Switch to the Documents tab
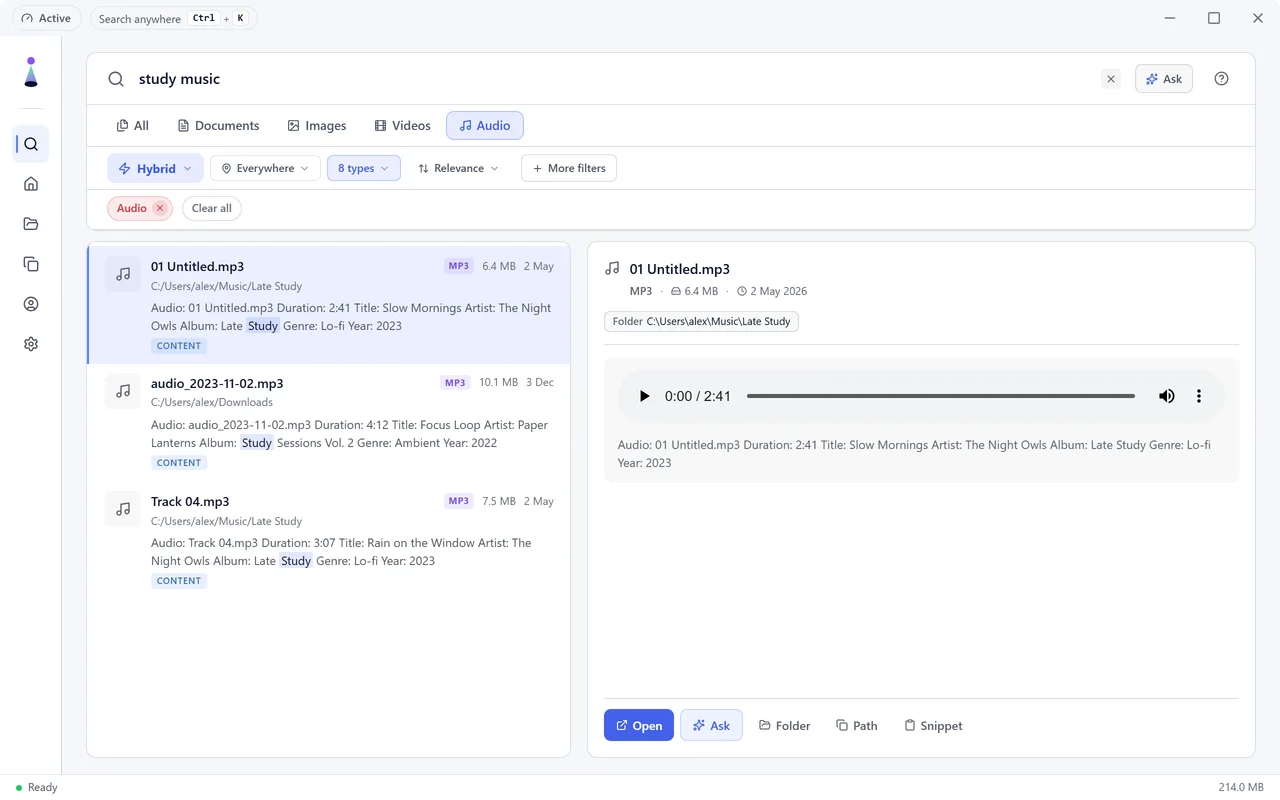Screen dimensions: 1280x800 (x=218, y=125)
